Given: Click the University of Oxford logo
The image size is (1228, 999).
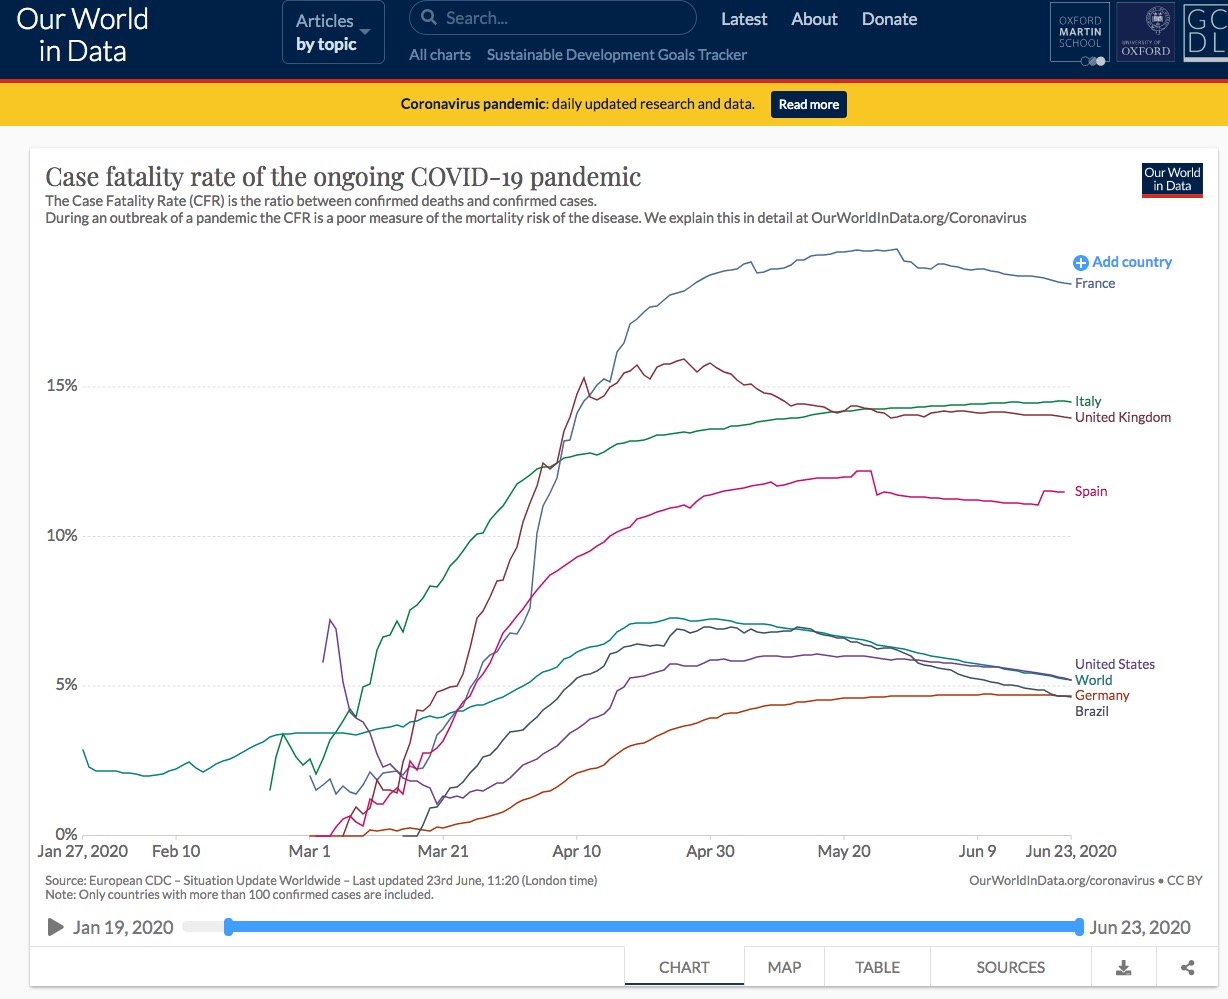Looking at the screenshot, I should point(1146,33).
